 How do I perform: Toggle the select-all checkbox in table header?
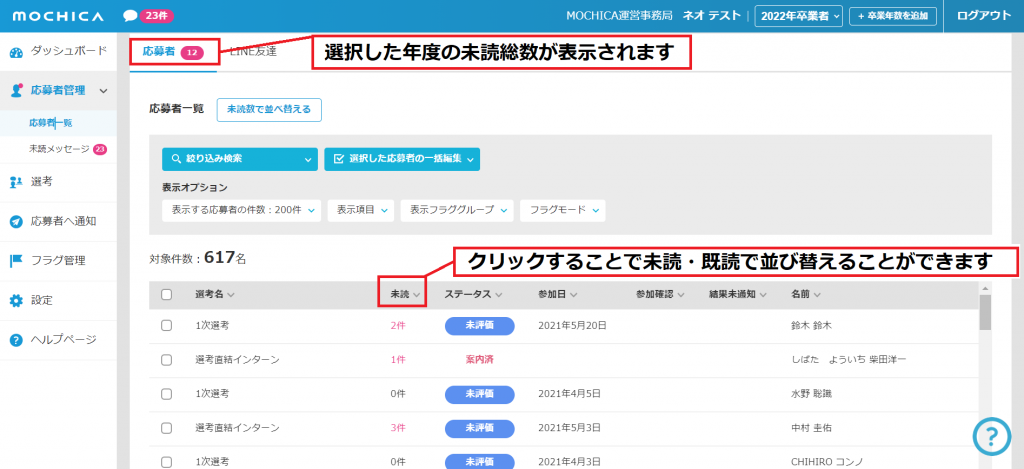(x=167, y=295)
